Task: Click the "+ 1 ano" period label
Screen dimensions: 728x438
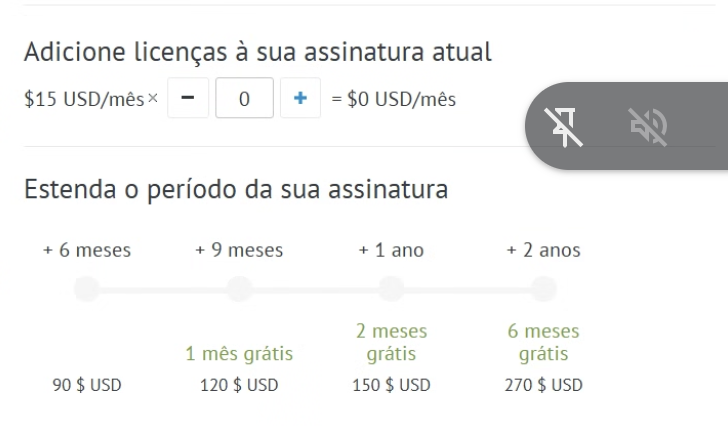Action: click(391, 250)
